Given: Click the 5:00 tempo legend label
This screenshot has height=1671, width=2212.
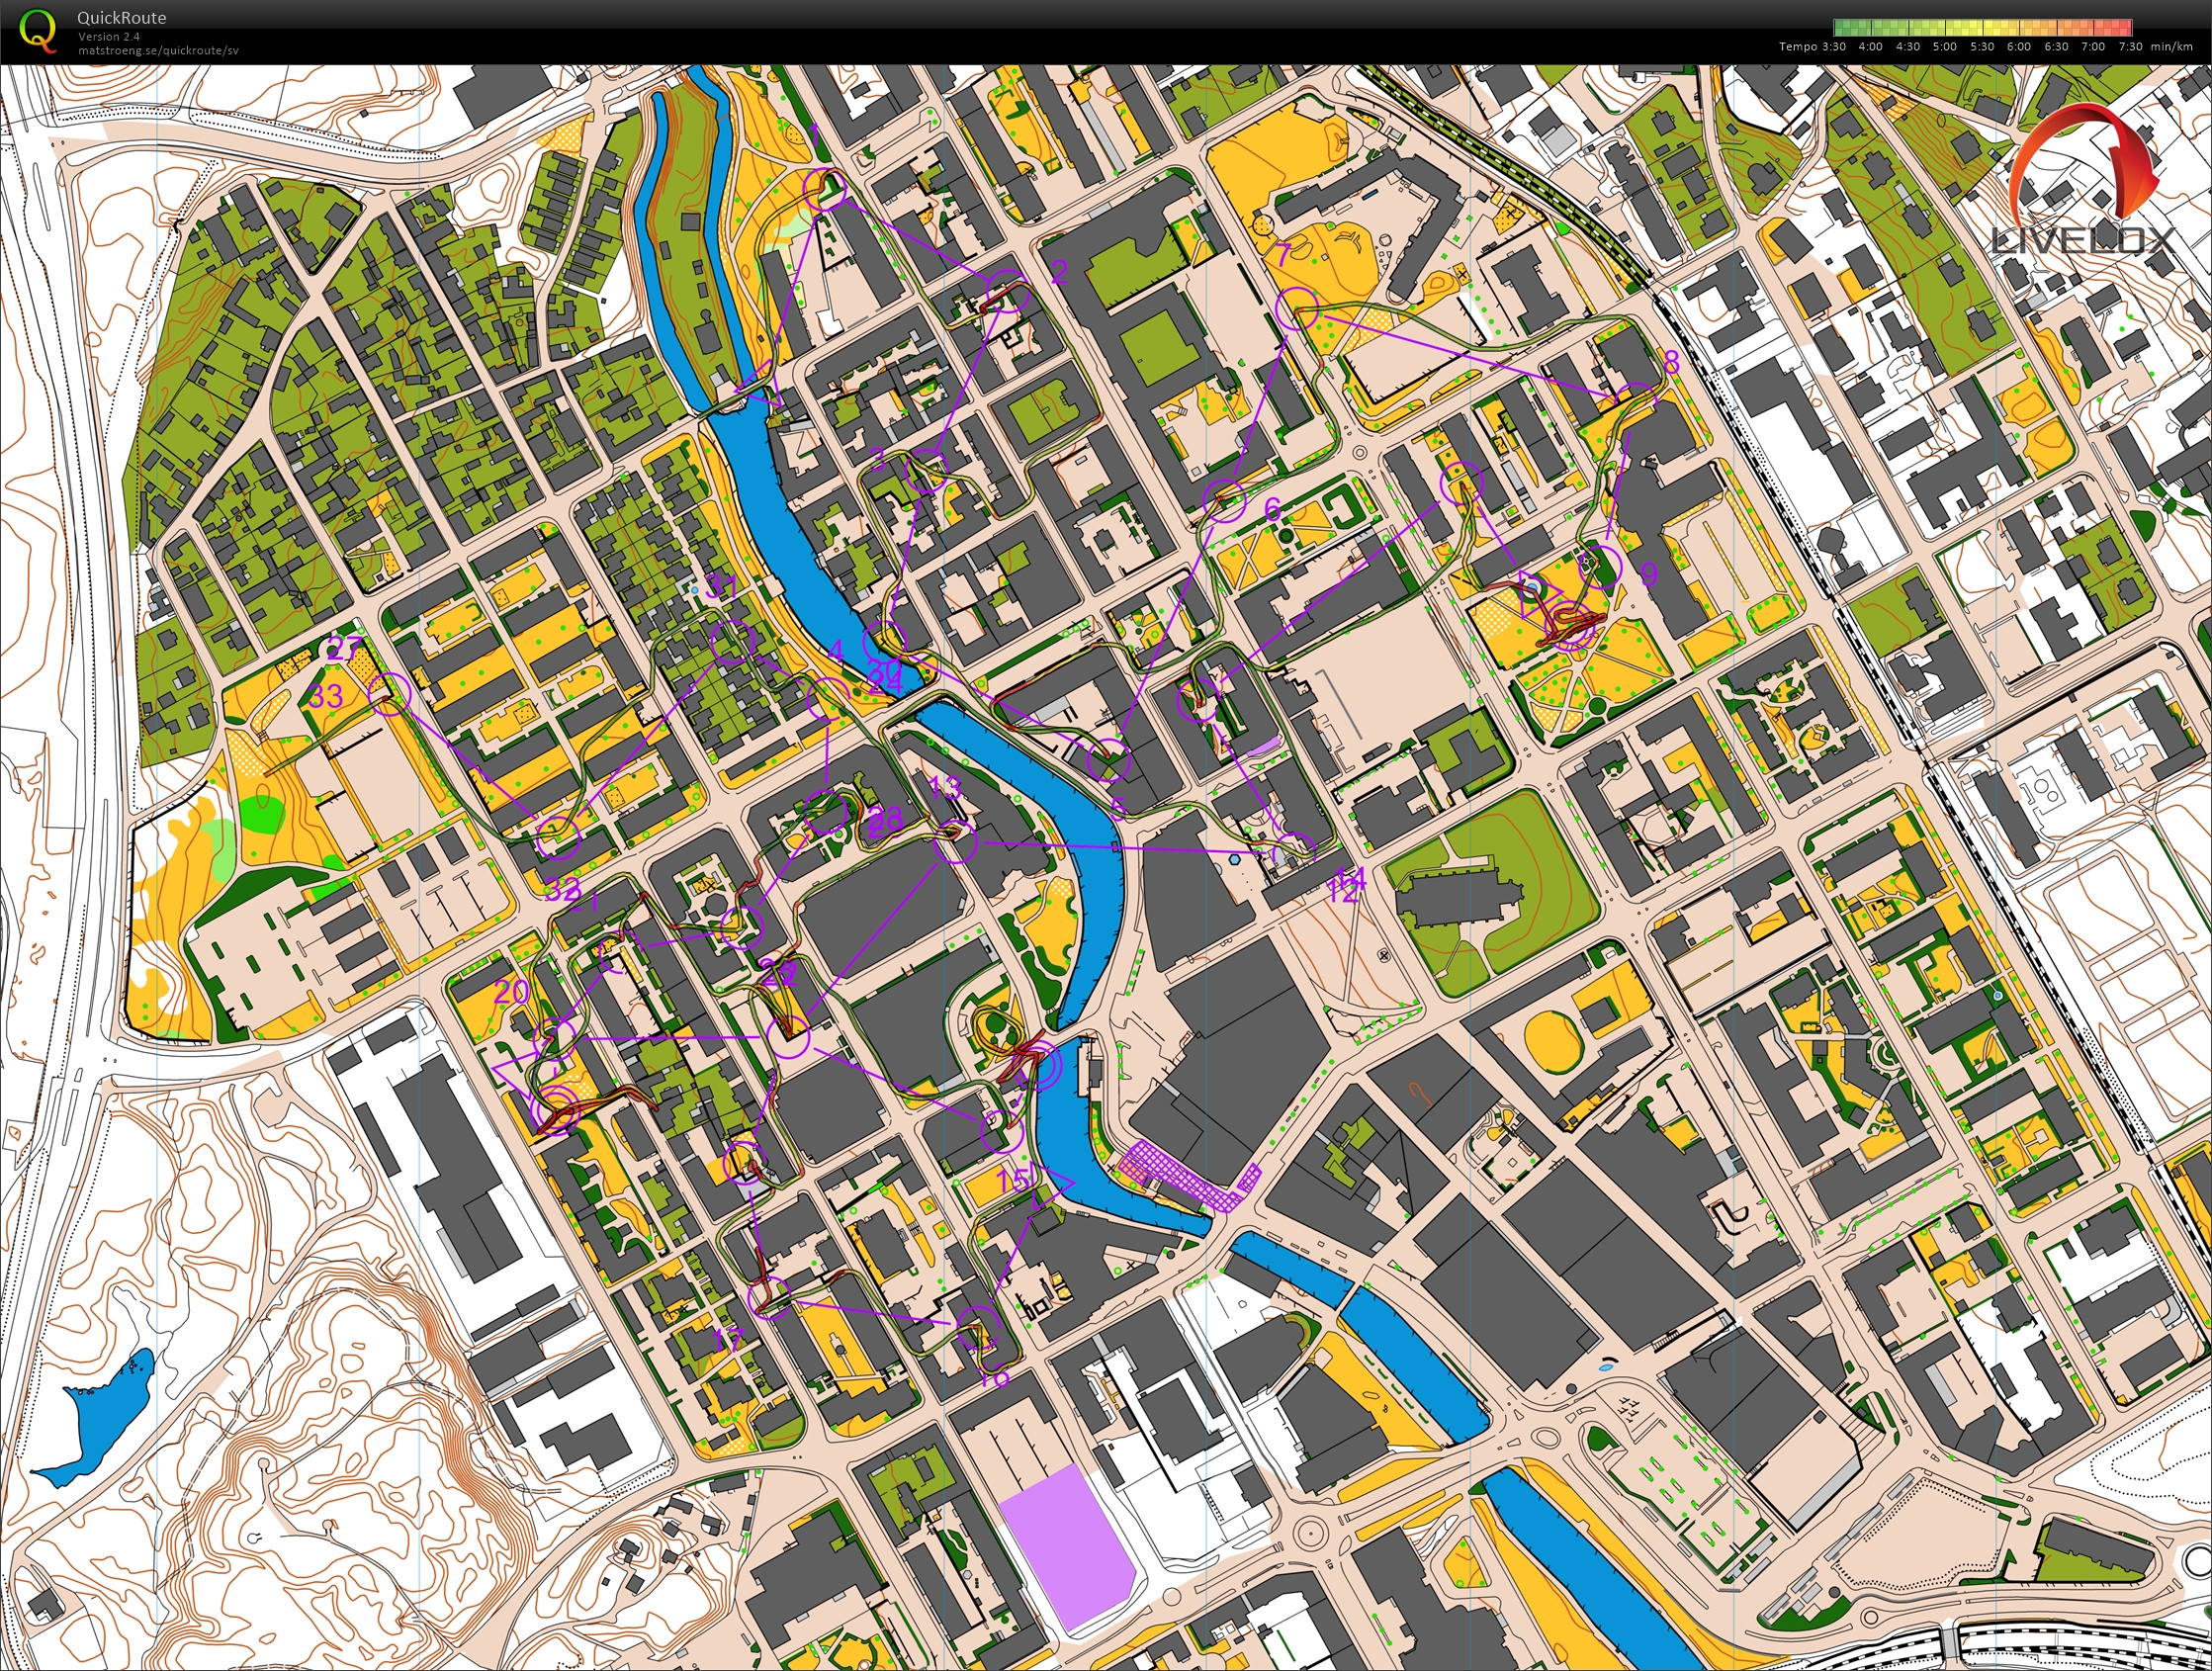Looking at the screenshot, I should point(1945,47).
